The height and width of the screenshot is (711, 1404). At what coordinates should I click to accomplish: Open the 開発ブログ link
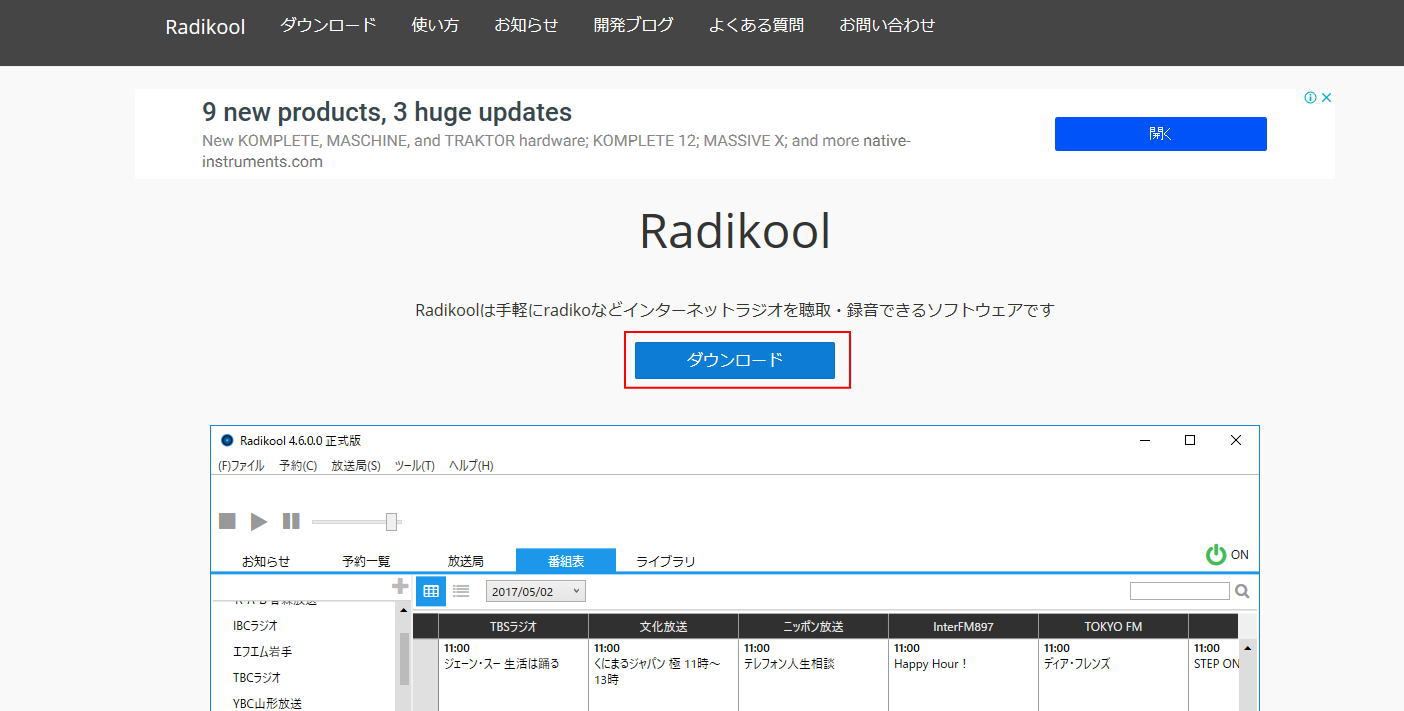pyautogui.click(x=633, y=25)
